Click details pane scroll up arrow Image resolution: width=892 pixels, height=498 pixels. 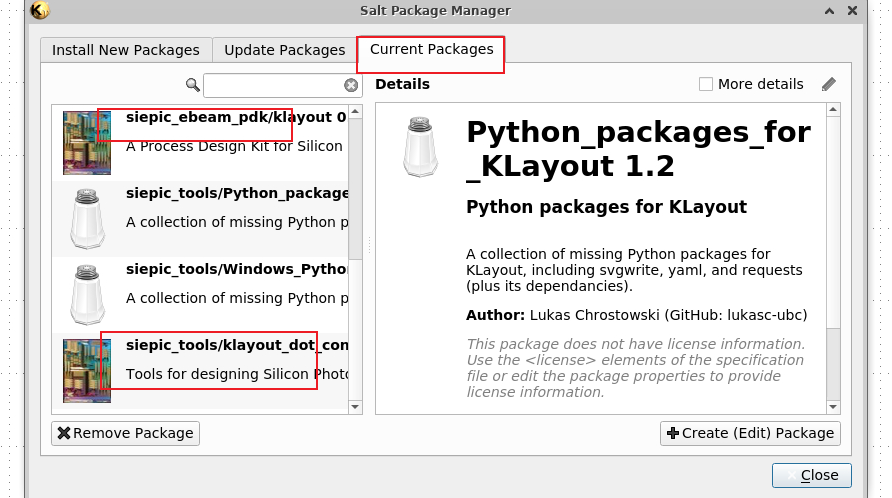(x=833, y=110)
